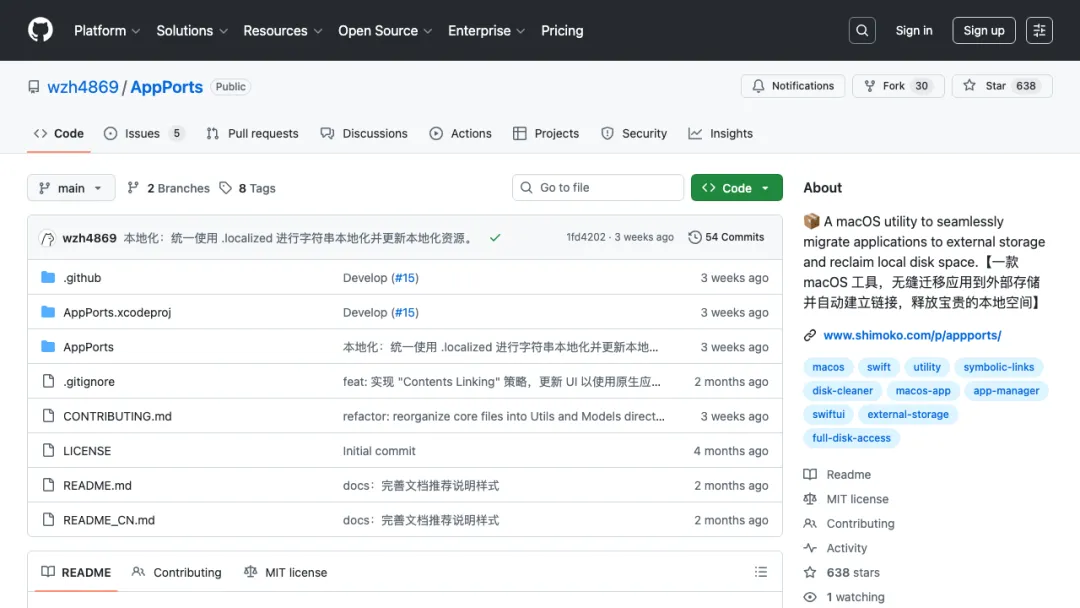Click the Sign in link
The height and width of the screenshot is (608, 1080).
coord(913,30)
